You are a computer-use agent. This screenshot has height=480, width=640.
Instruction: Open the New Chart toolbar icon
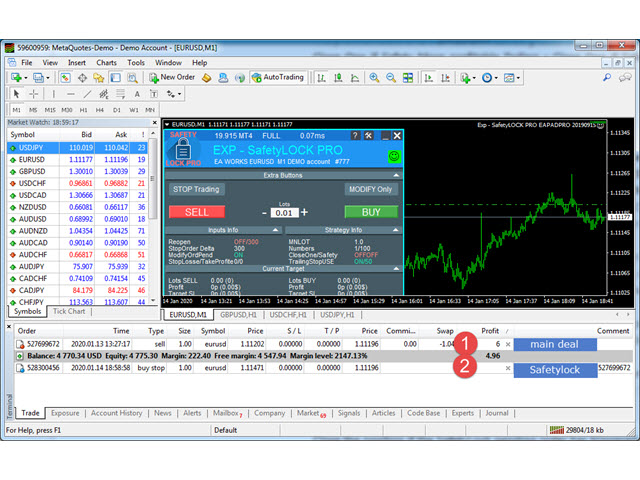16,78
